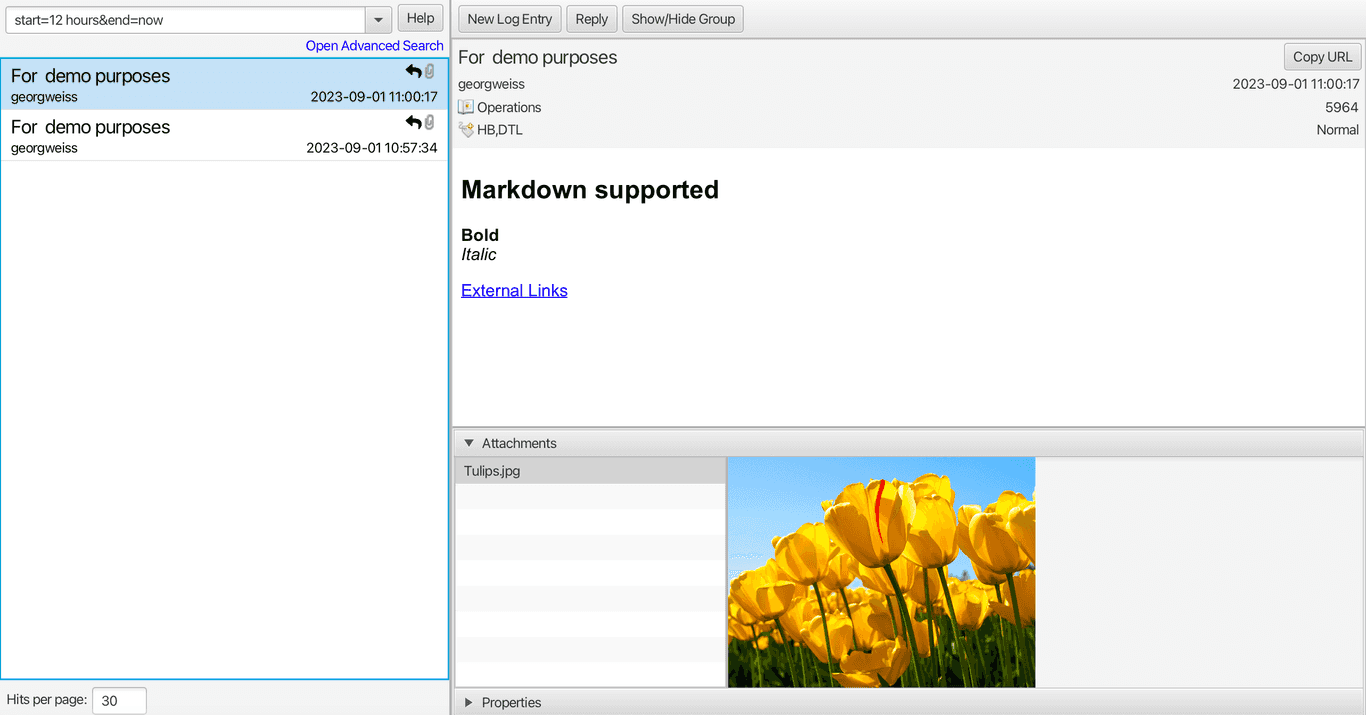Open the Help button next to search
The image size is (1366, 715).
[420, 18]
